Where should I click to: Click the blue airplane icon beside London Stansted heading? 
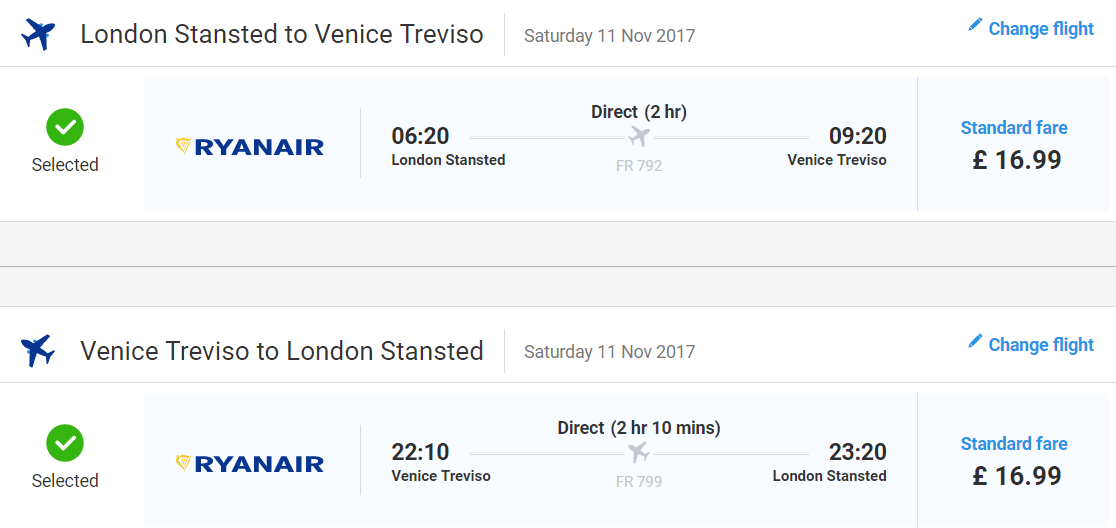pyautogui.click(x=38, y=34)
